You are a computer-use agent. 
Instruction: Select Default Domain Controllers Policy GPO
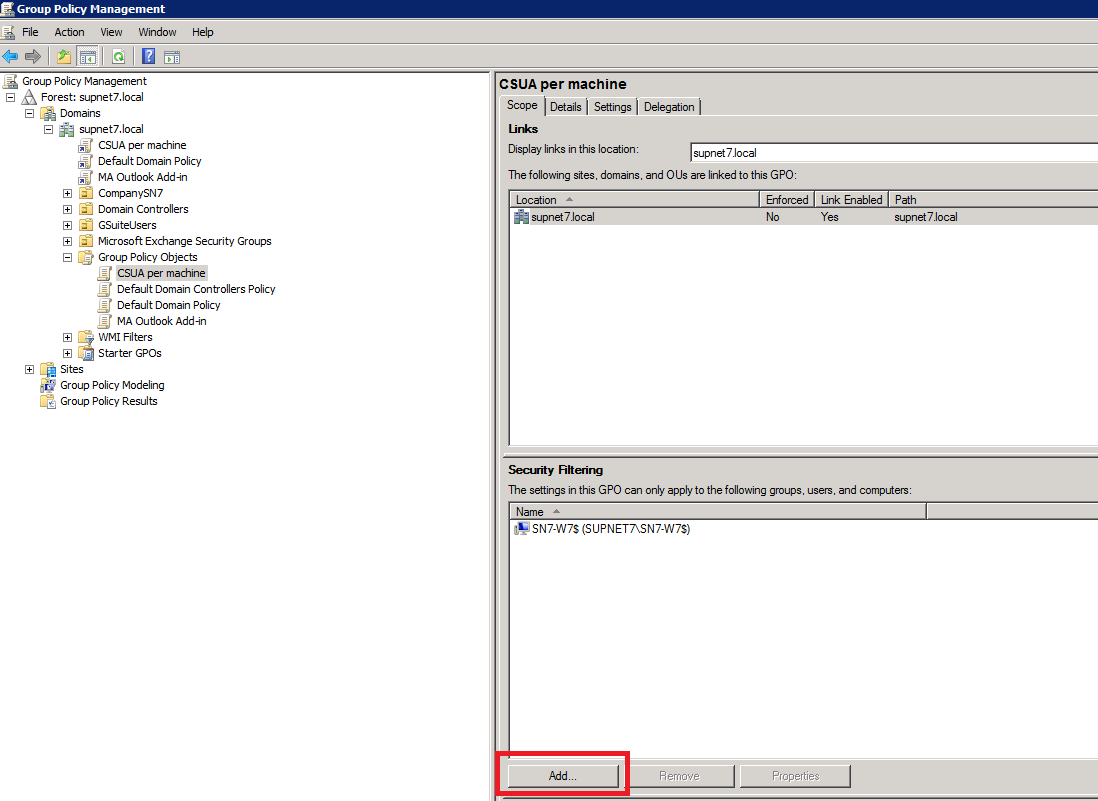(195, 289)
